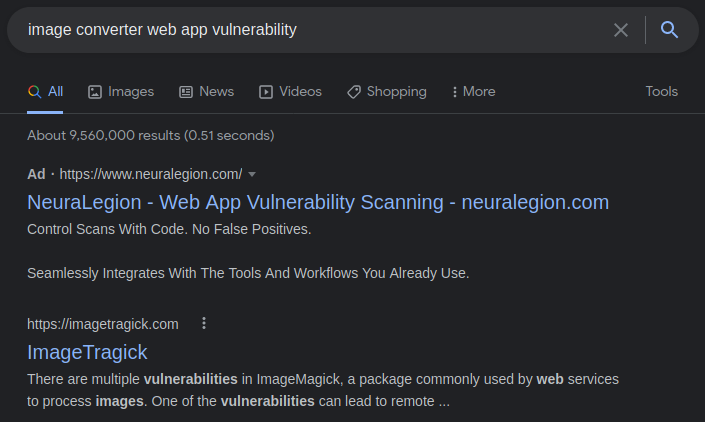705x422 pixels.
Task: Open three-dot menu next to imagetragick.com
Action: coord(204,323)
